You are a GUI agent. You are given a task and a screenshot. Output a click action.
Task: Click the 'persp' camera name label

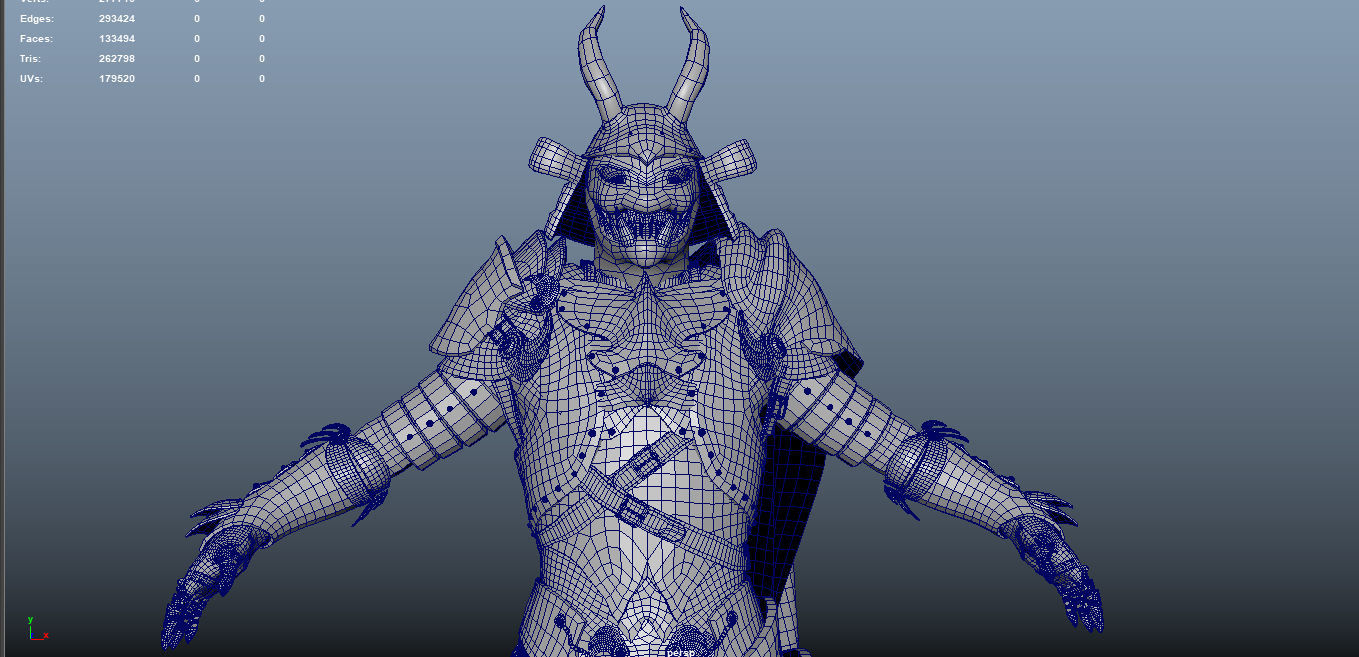681,652
